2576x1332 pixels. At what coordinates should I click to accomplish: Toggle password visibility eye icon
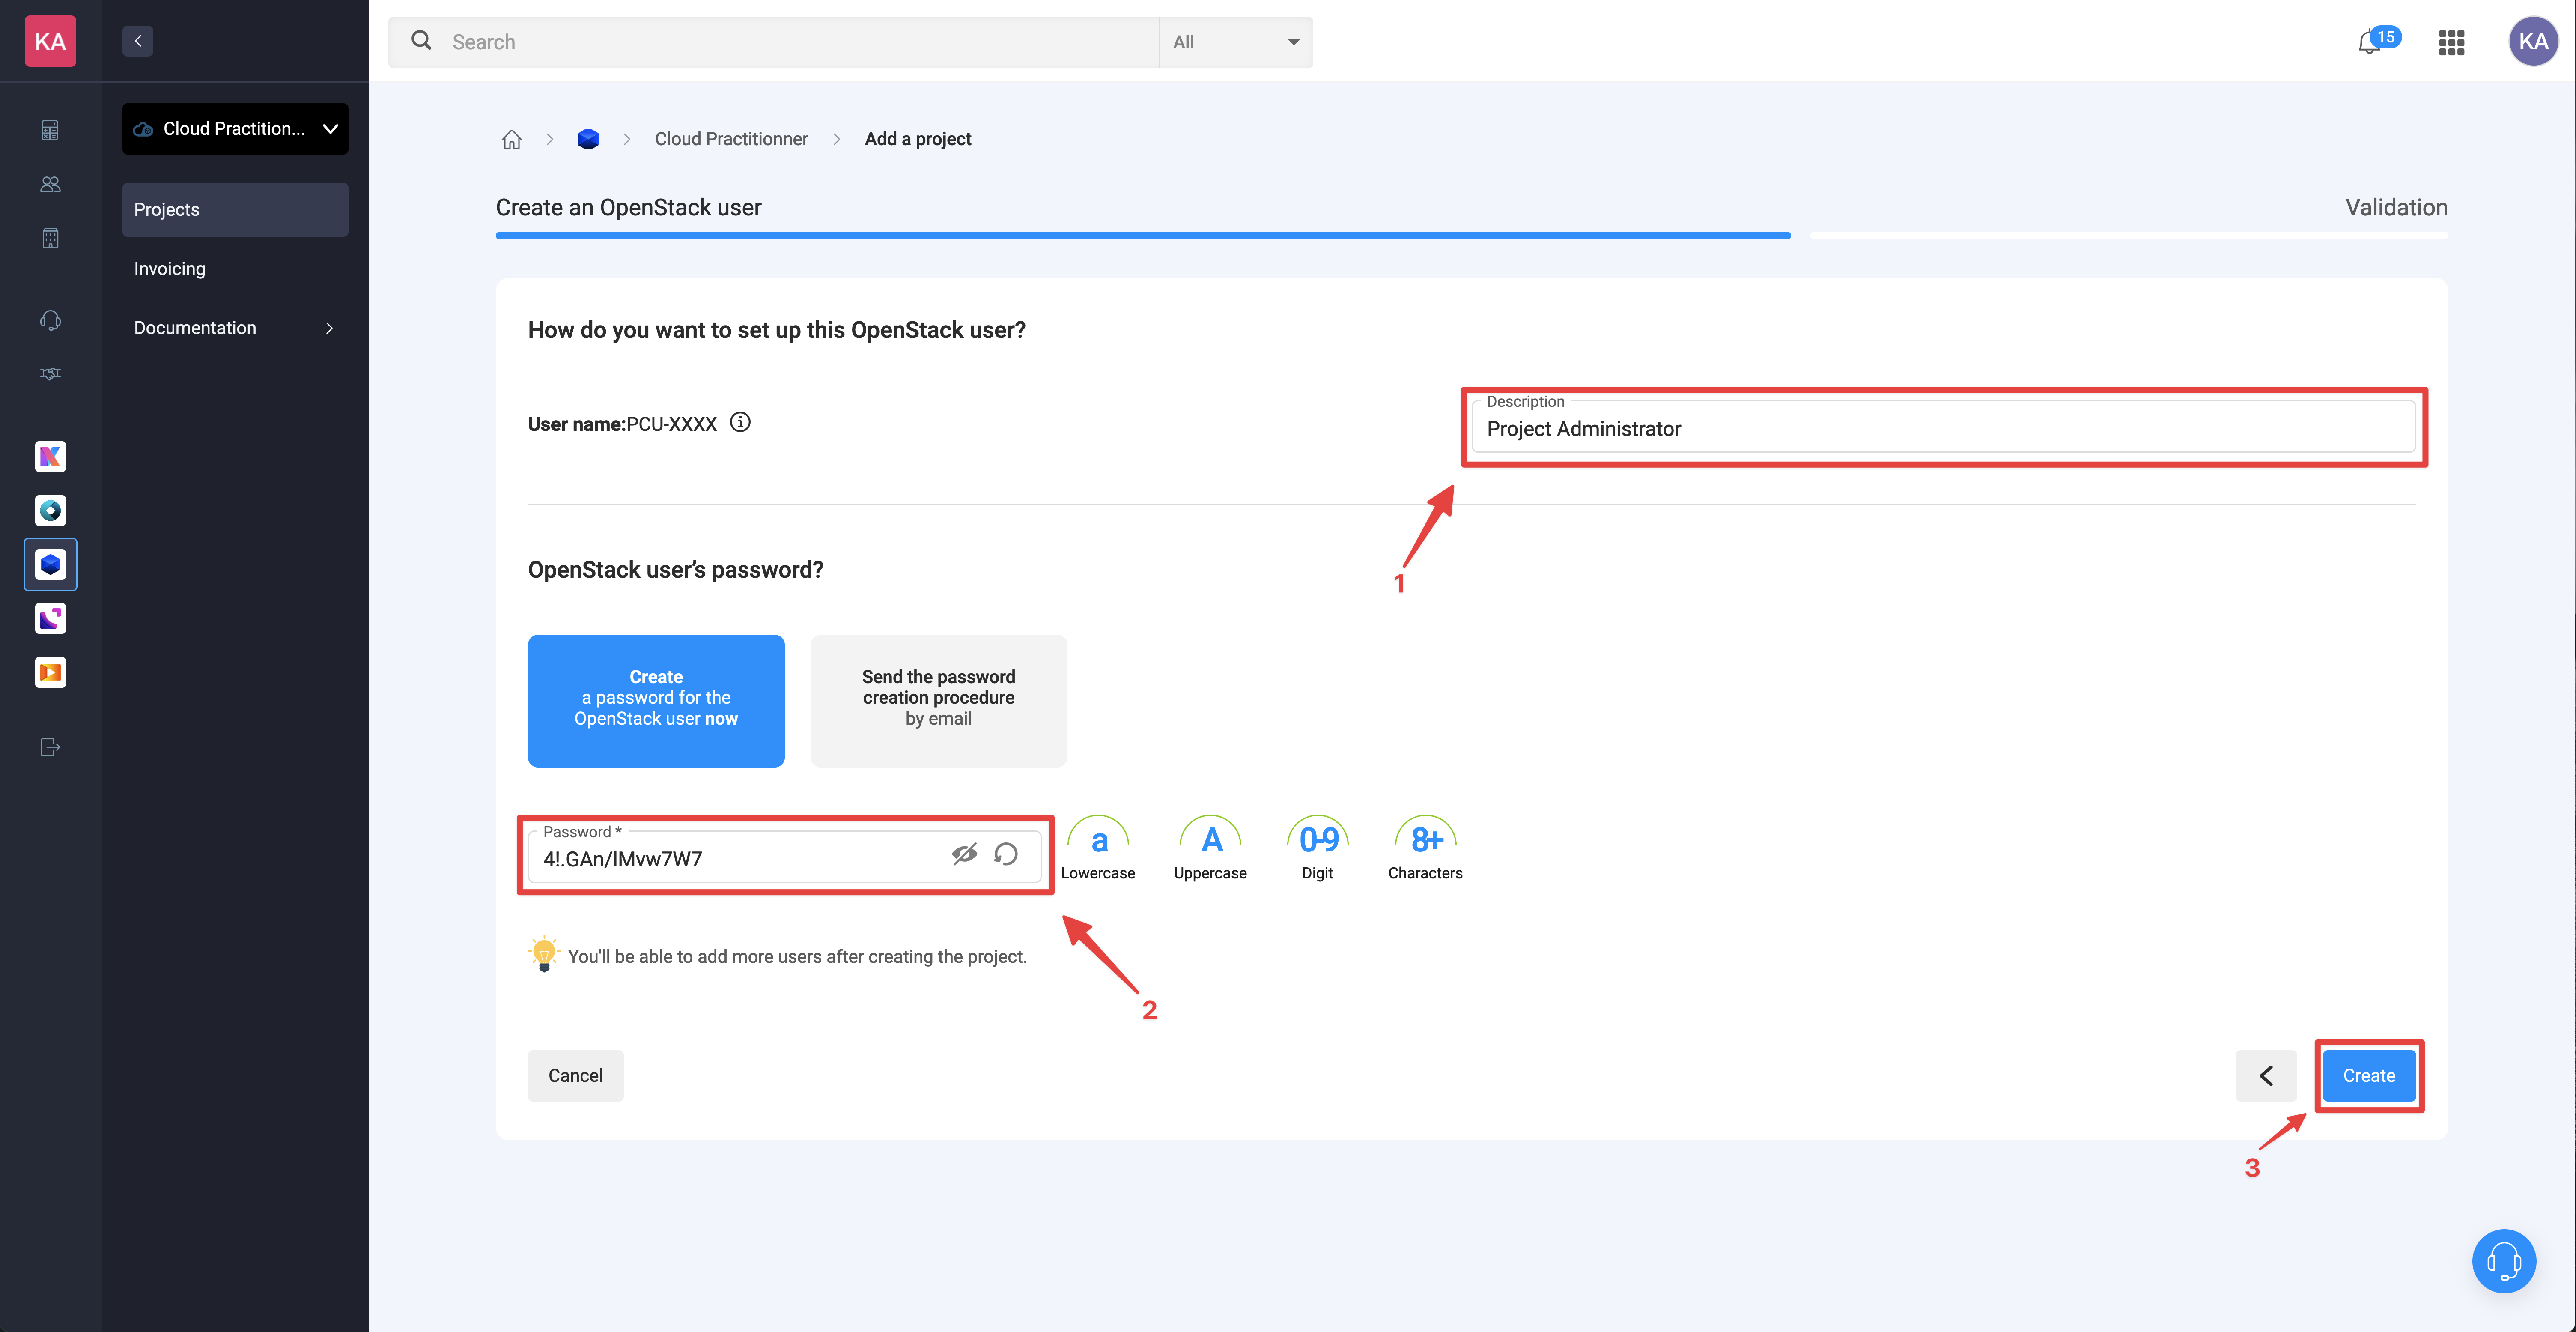tap(963, 853)
